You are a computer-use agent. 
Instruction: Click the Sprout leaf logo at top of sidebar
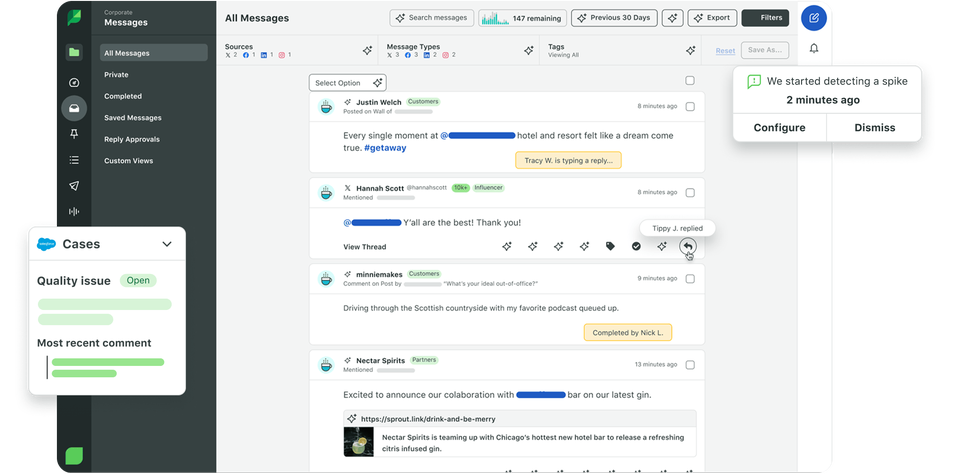click(x=74, y=18)
